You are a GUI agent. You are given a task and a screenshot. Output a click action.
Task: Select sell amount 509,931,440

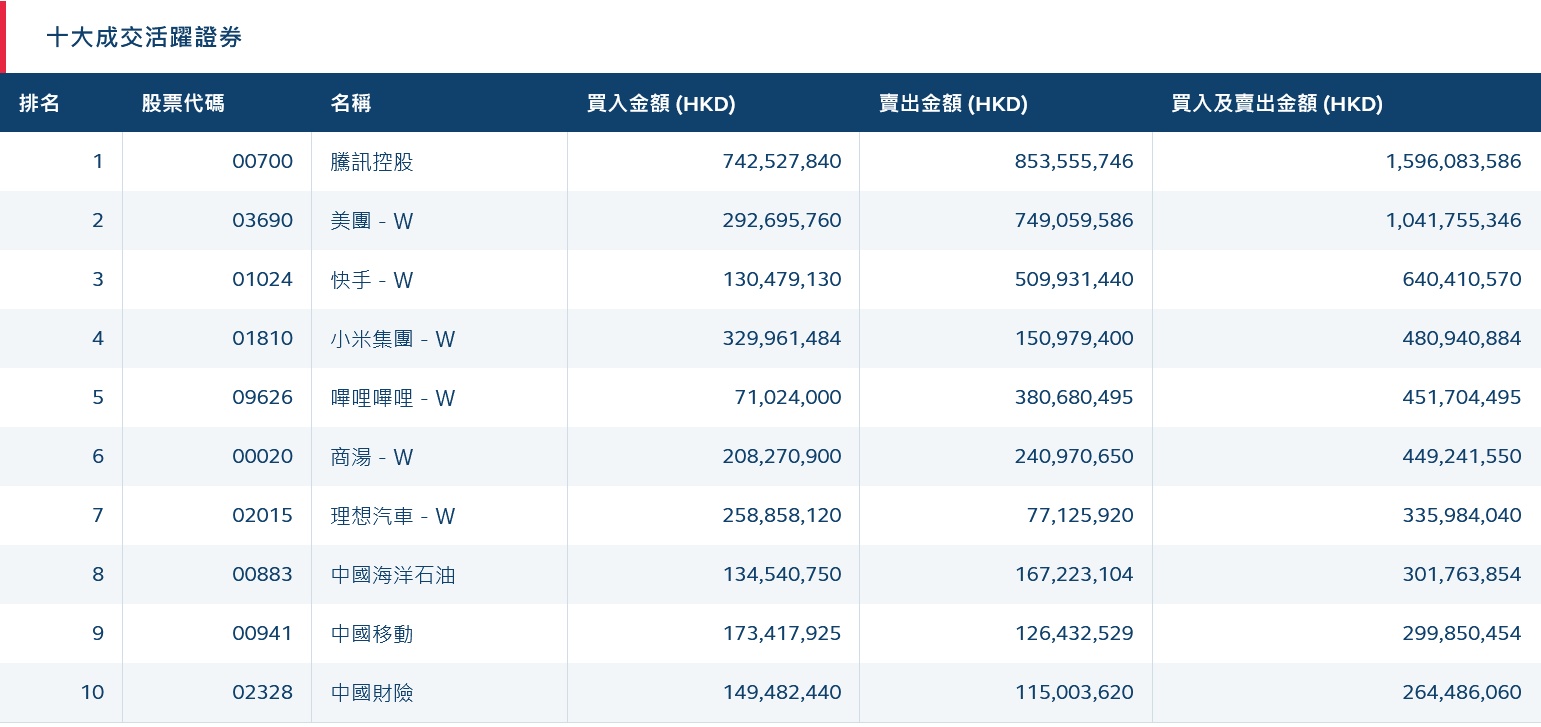tap(1074, 280)
